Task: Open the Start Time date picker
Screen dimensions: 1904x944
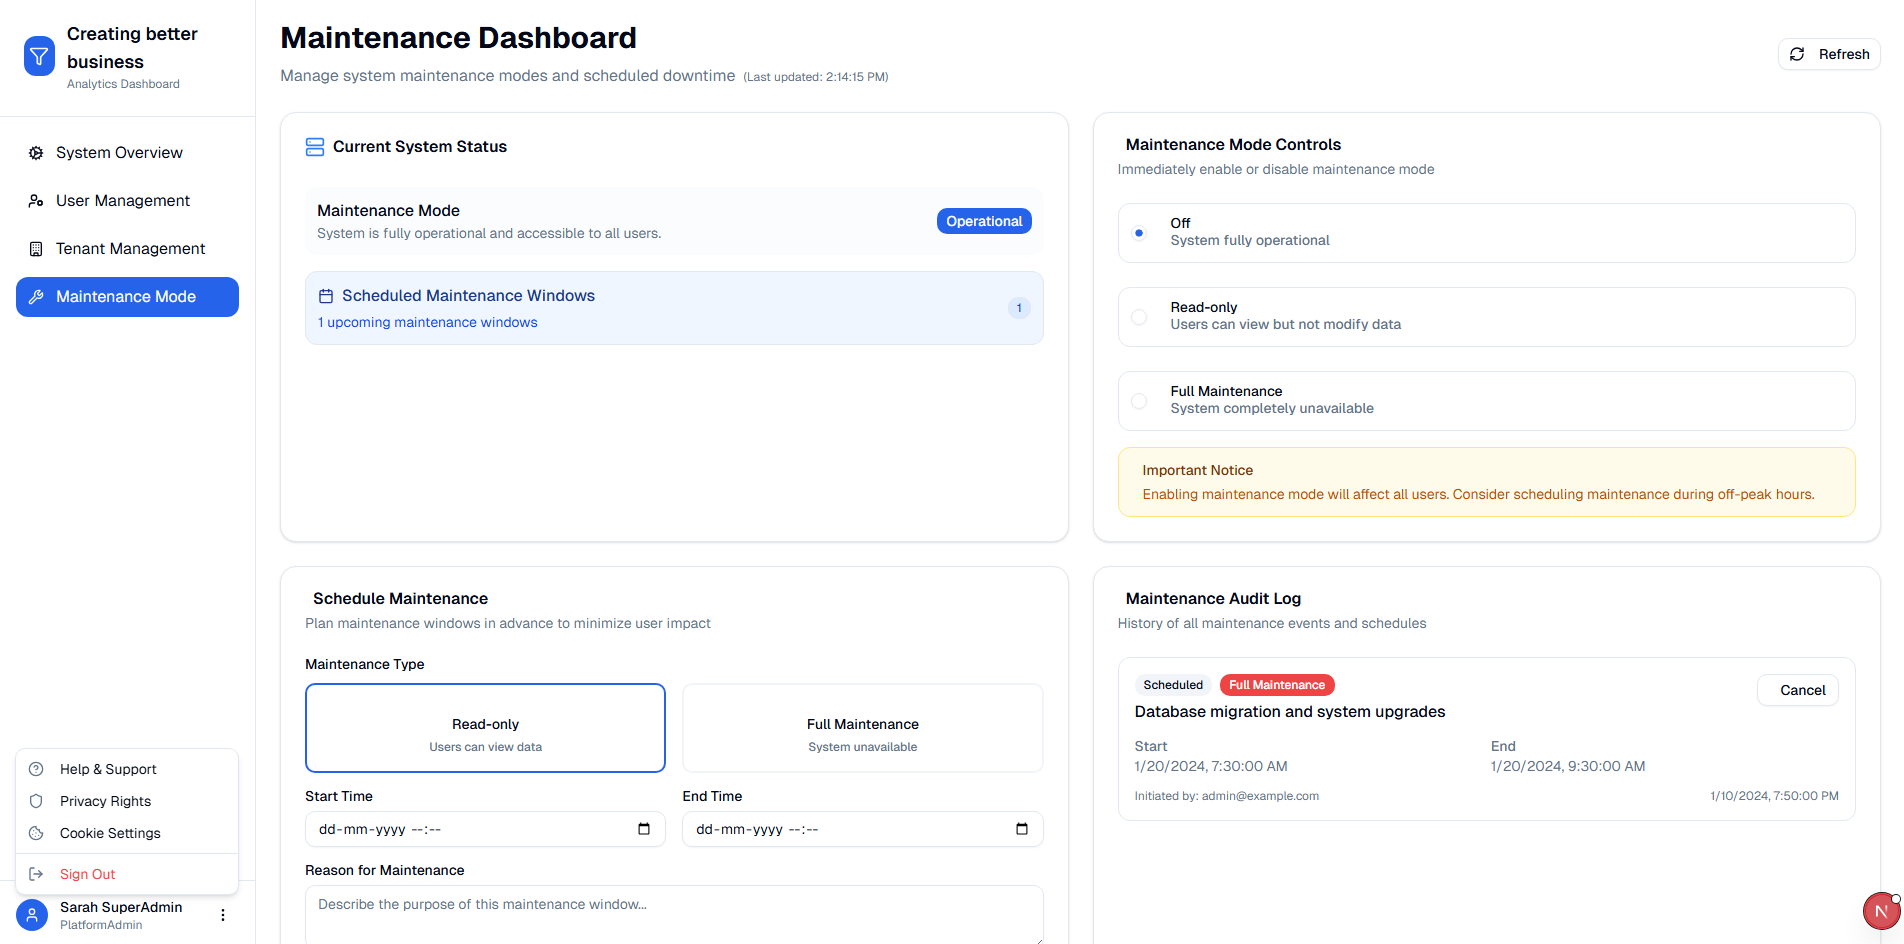Action: 645,829
